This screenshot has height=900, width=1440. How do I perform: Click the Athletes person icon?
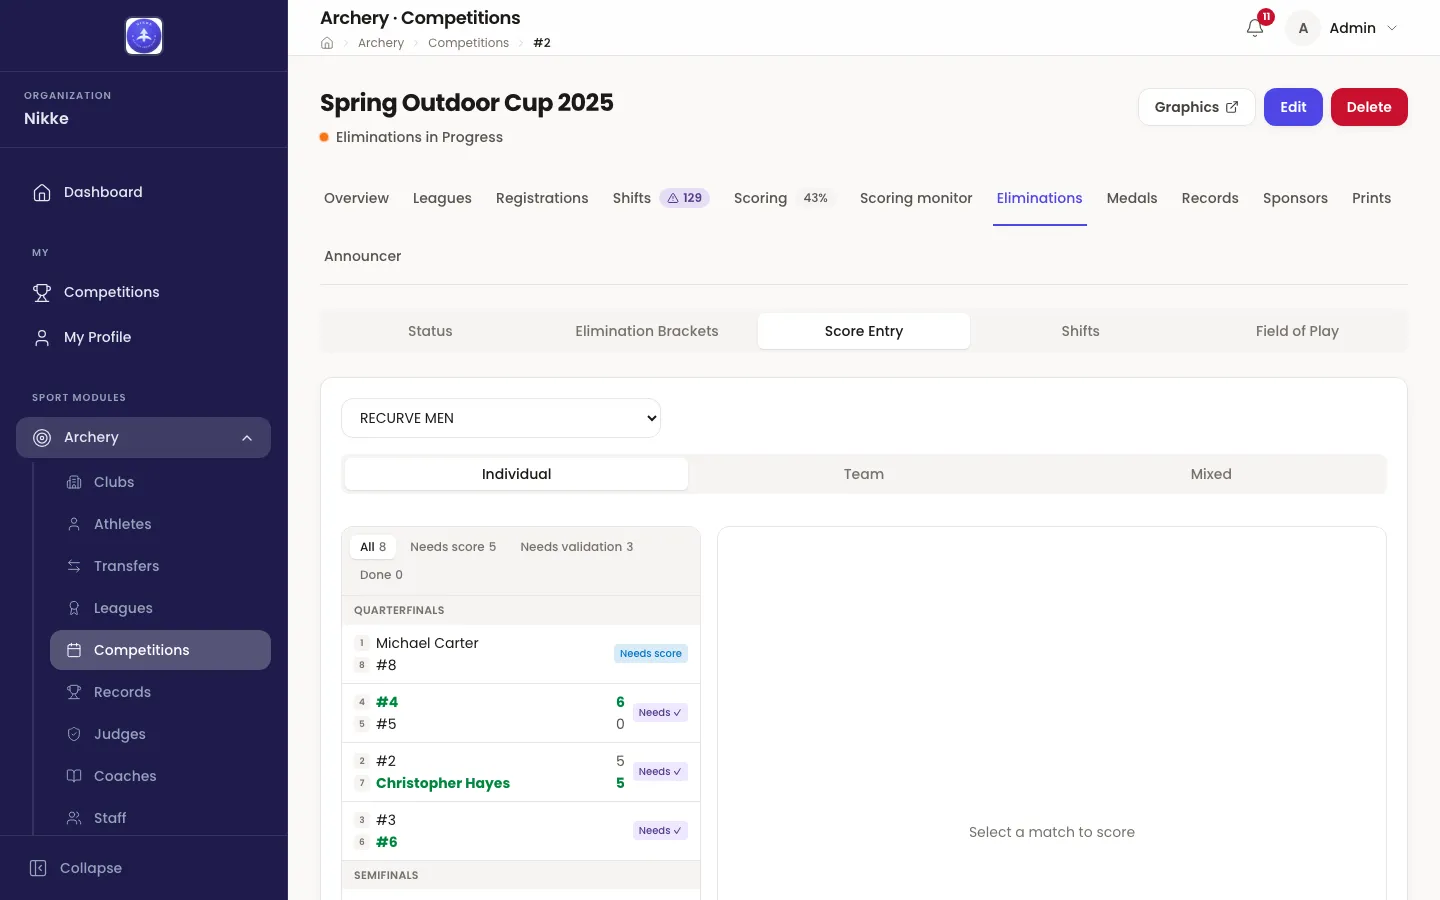coord(74,524)
